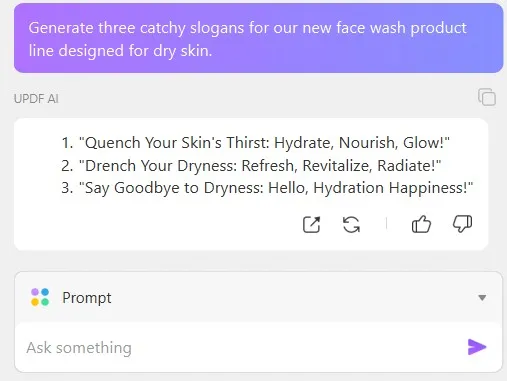Give the response a thumbs up
The width and height of the screenshot is (507, 381).
(x=421, y=224)
